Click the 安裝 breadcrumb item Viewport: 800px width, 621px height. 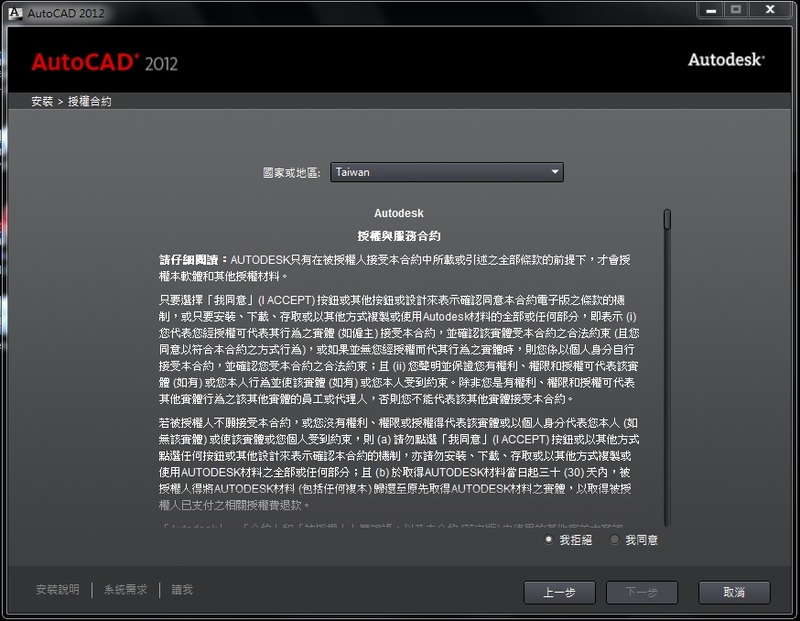[x=42, y=102]
